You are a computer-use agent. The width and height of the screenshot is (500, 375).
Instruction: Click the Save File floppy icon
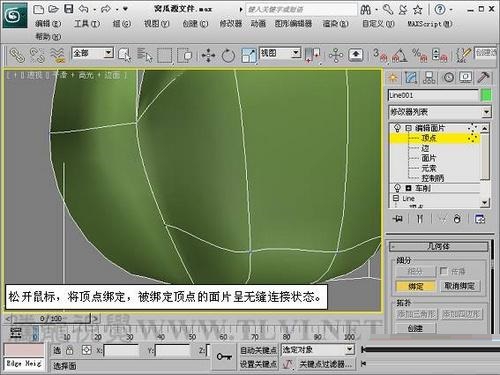click(x=68, y=9)
